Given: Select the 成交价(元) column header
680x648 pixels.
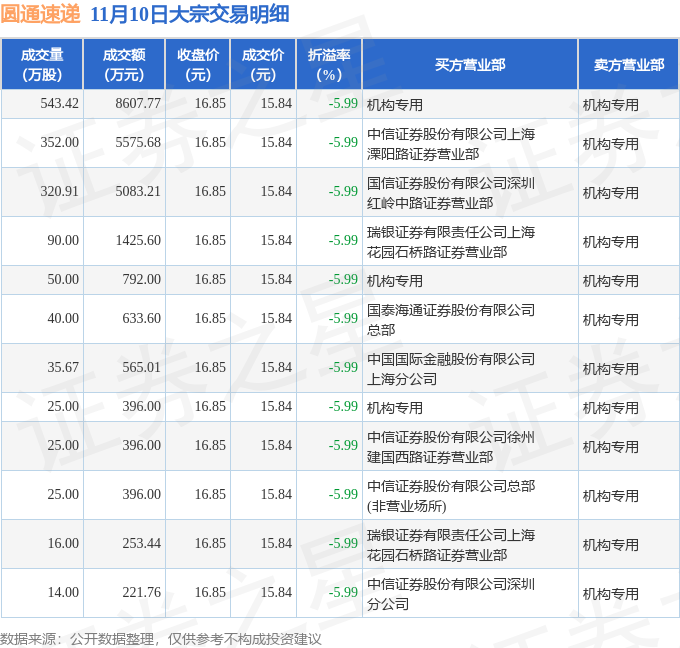Looking at the screenshot, I should 263,65.
